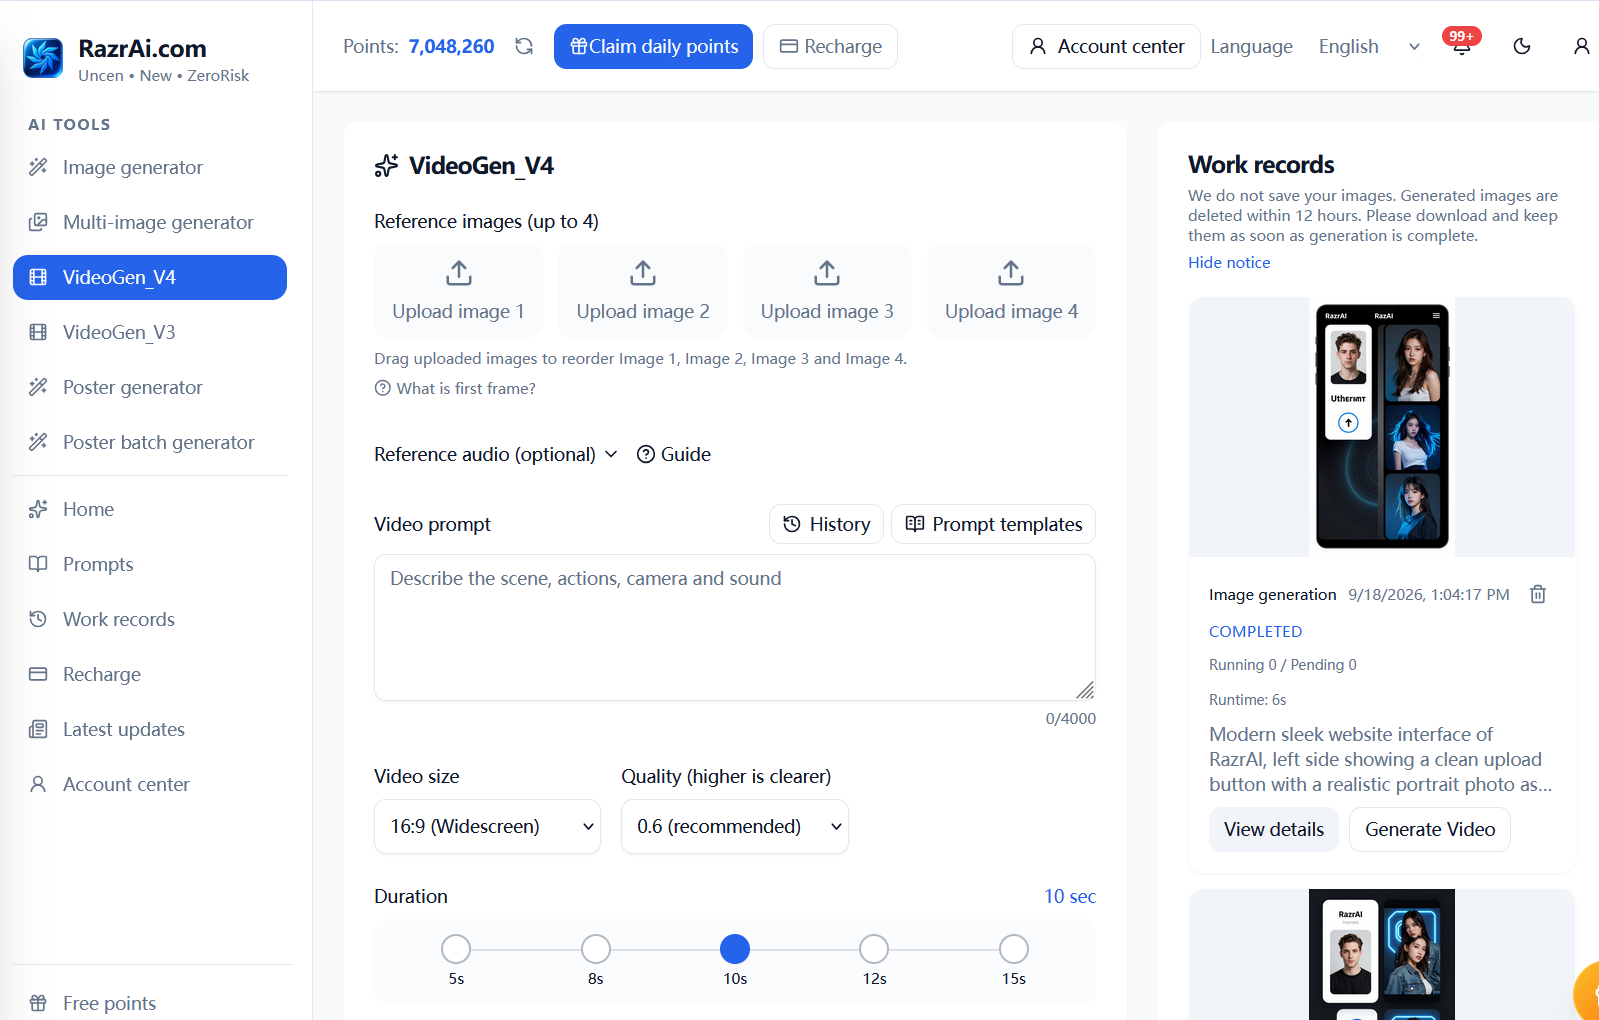Open Work records in sidebar
The width and height of the screenshot is (1599, 1020).
pos(150,619)
